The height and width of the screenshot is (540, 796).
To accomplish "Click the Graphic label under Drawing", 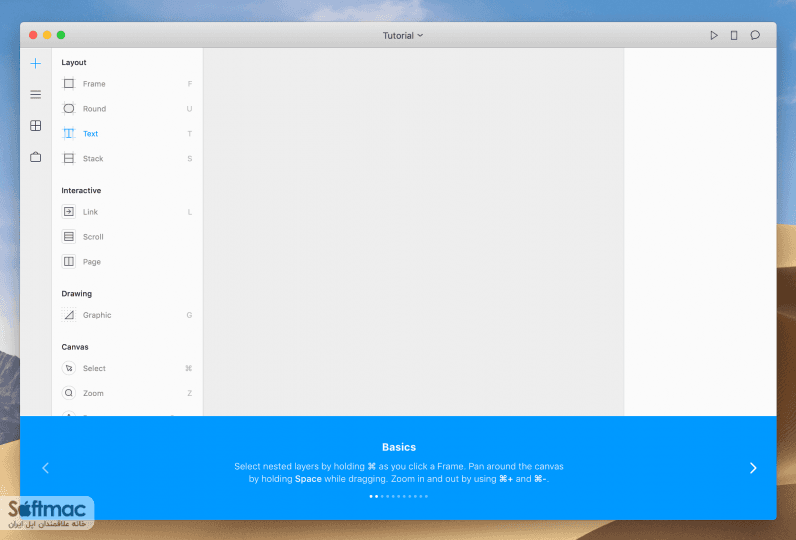I will click(97, 315).
